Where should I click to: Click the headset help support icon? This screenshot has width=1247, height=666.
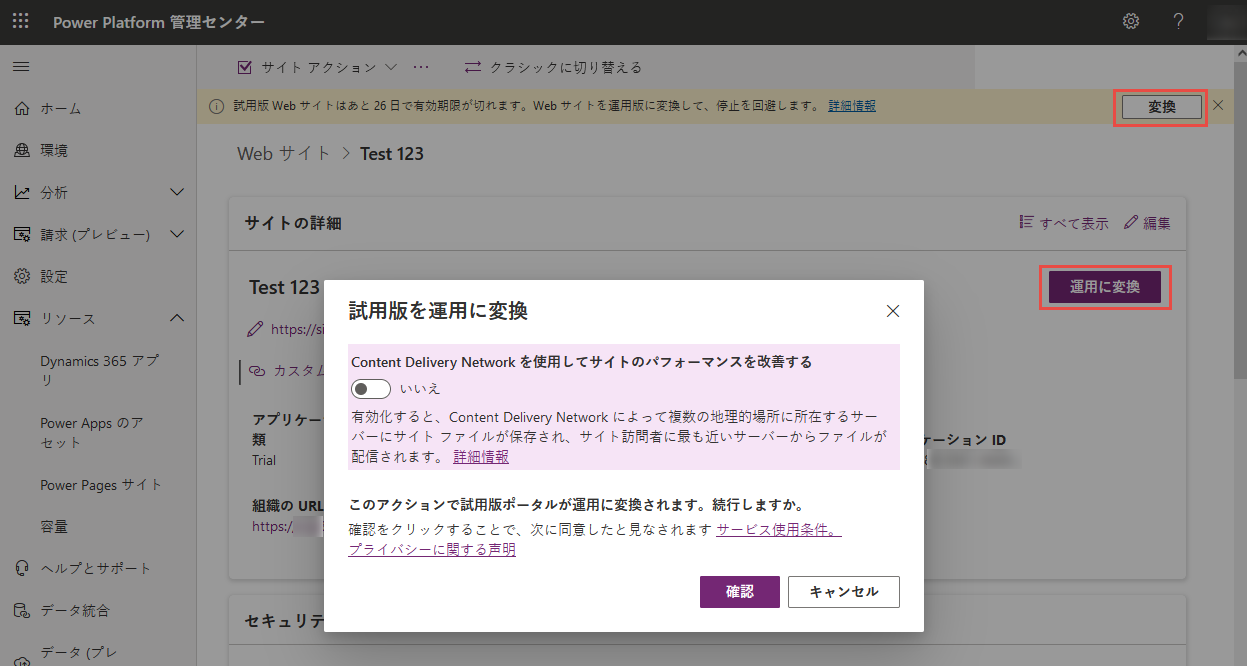point(22,568)
